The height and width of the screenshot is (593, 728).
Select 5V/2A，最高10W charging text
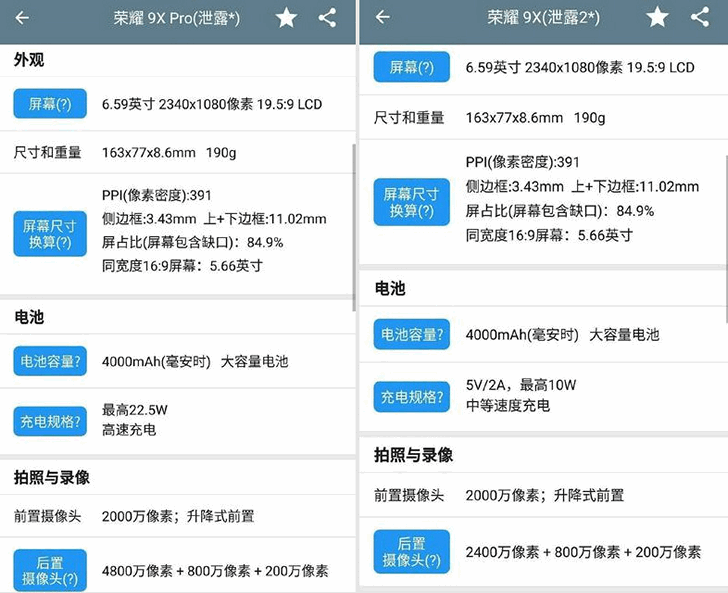(x=521, y=385)
